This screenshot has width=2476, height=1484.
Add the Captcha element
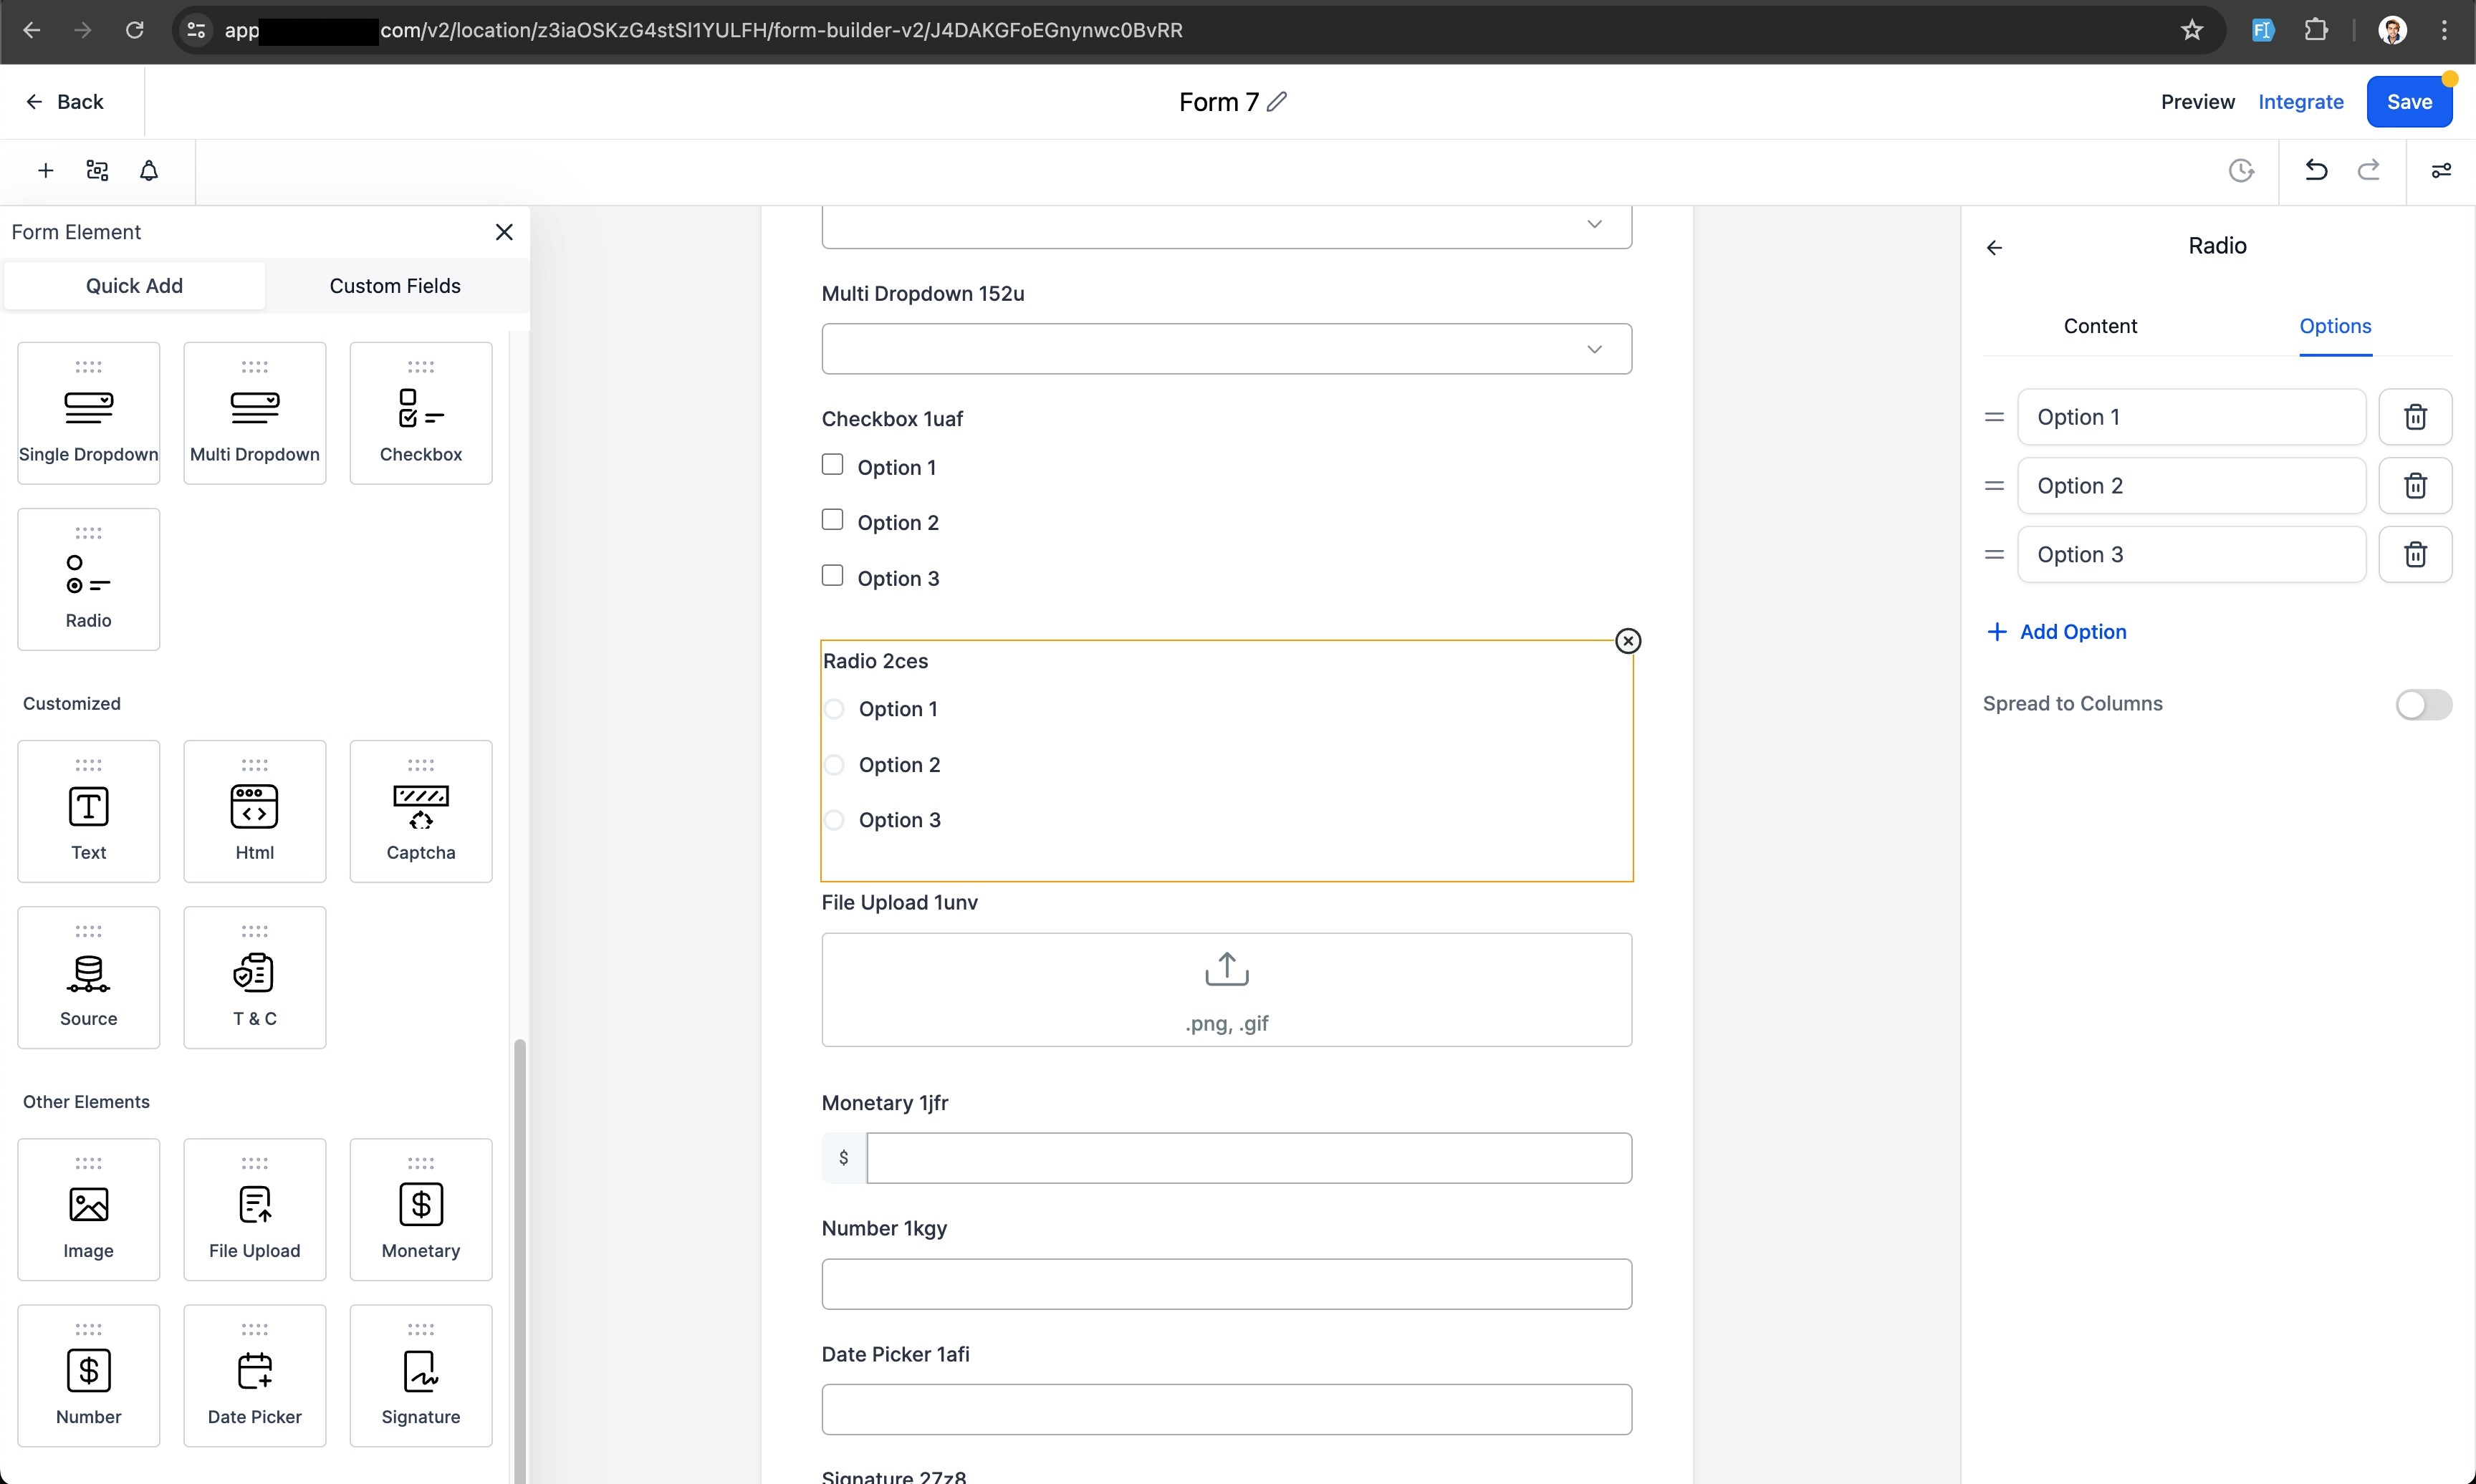pyautogui.click(x=421, y=811)
